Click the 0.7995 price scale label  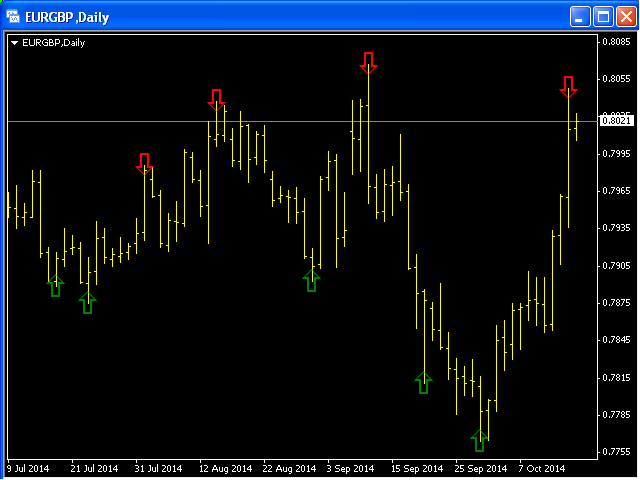click(616, 154)
